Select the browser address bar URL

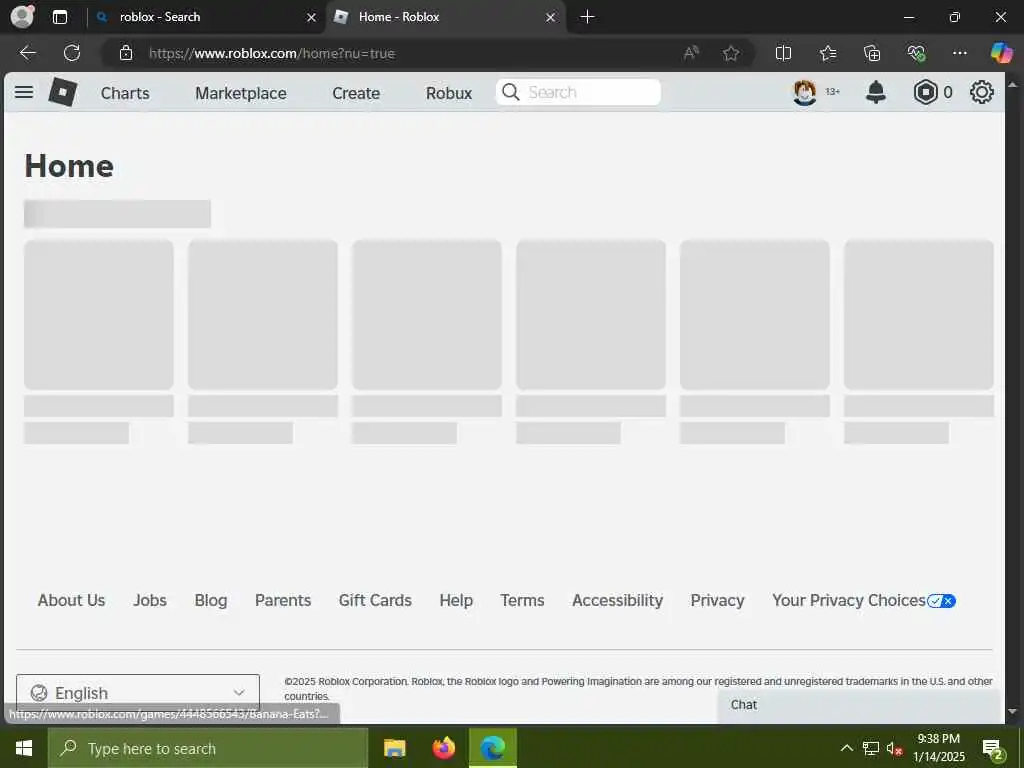coord(272,54)
